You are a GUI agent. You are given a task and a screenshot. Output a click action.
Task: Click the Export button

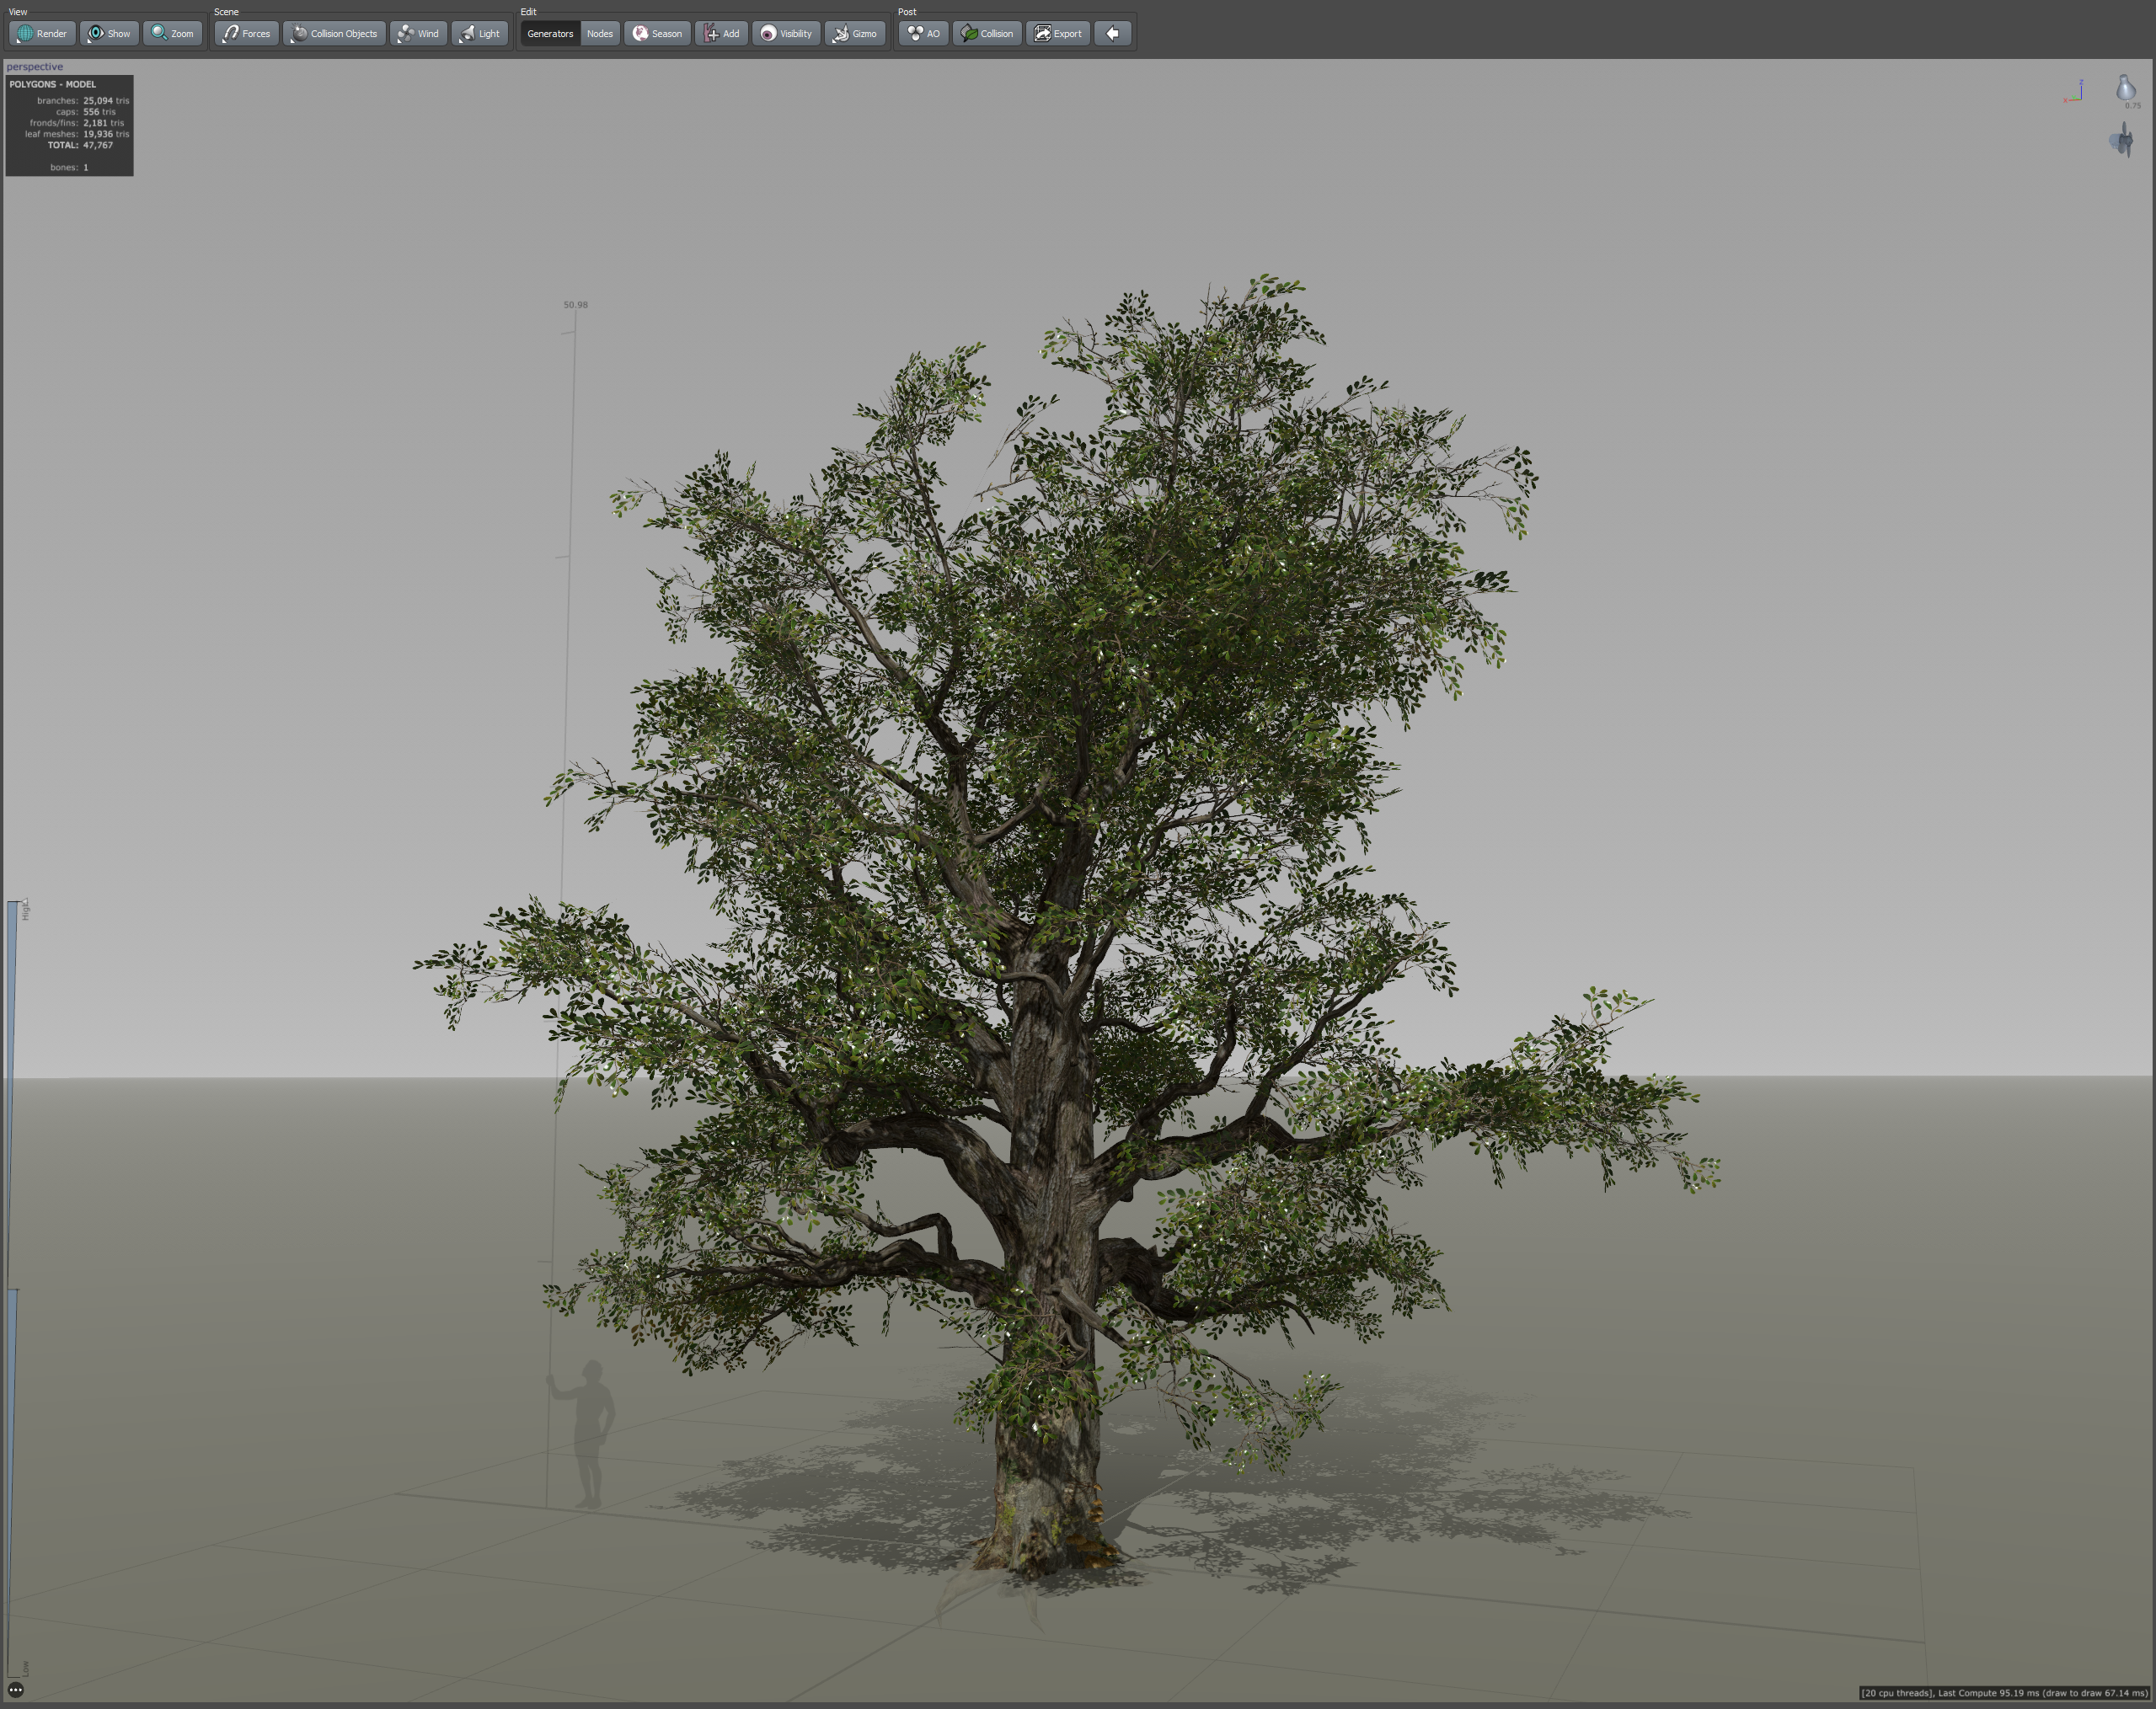[1058, 33]
